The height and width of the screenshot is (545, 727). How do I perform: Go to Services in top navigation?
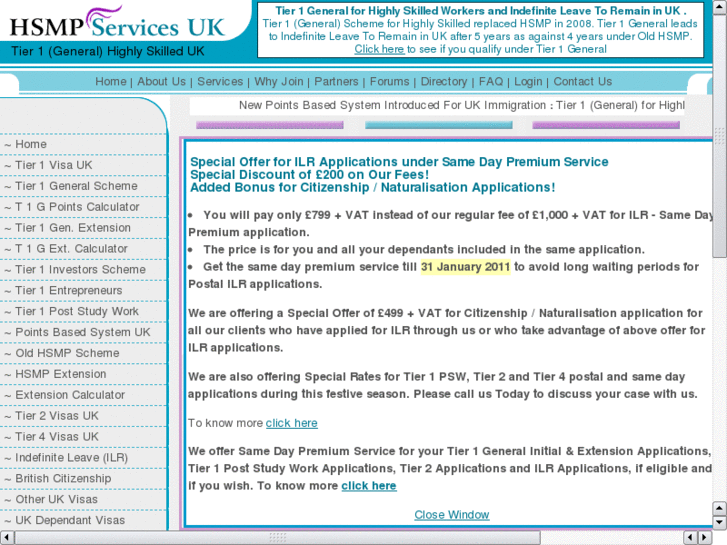coord(220,82)
